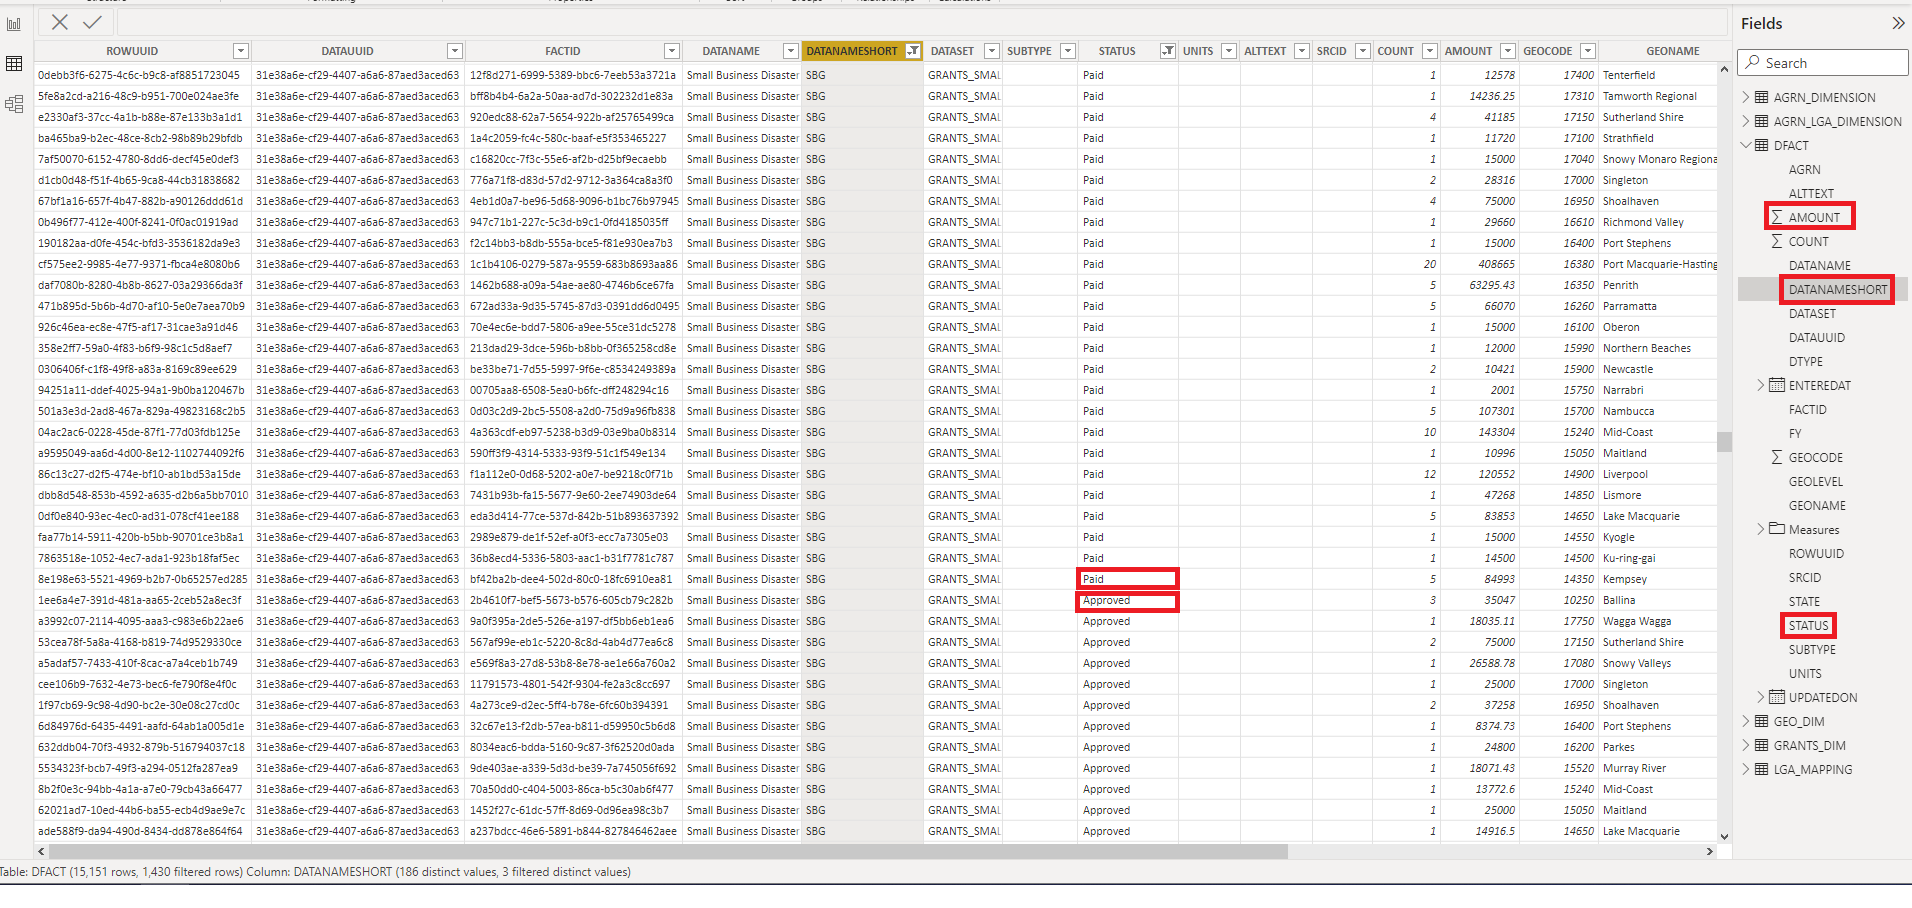
Task: Open the GEOCODE column dropdown
Action: coord(1587,51)
